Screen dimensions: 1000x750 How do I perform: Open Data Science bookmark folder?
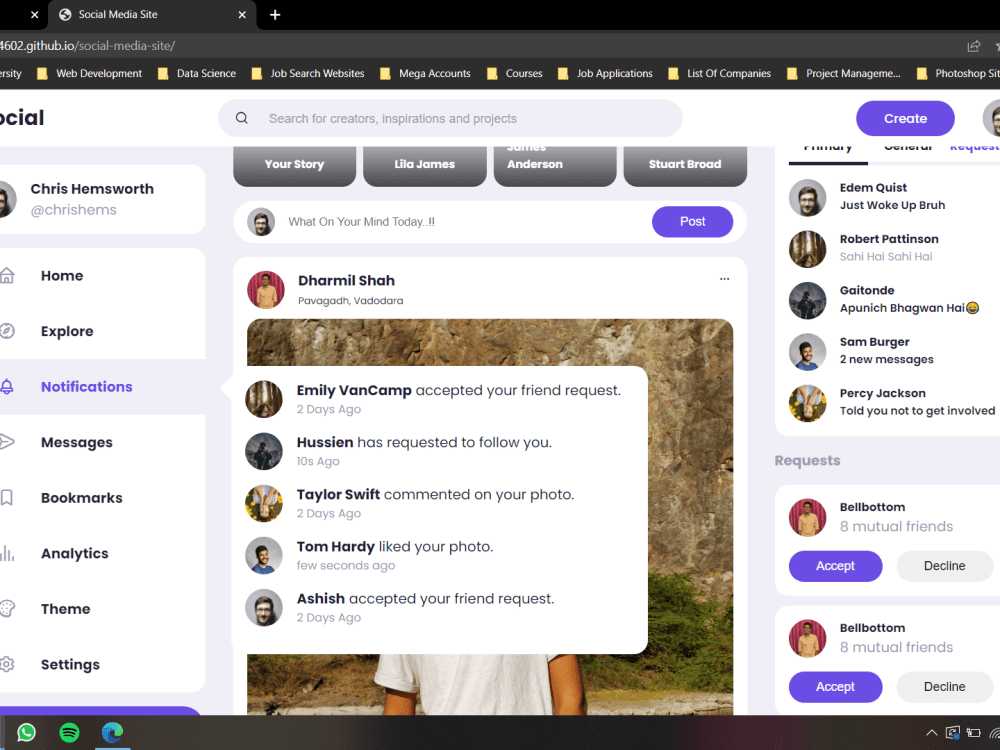pos(197,73)
